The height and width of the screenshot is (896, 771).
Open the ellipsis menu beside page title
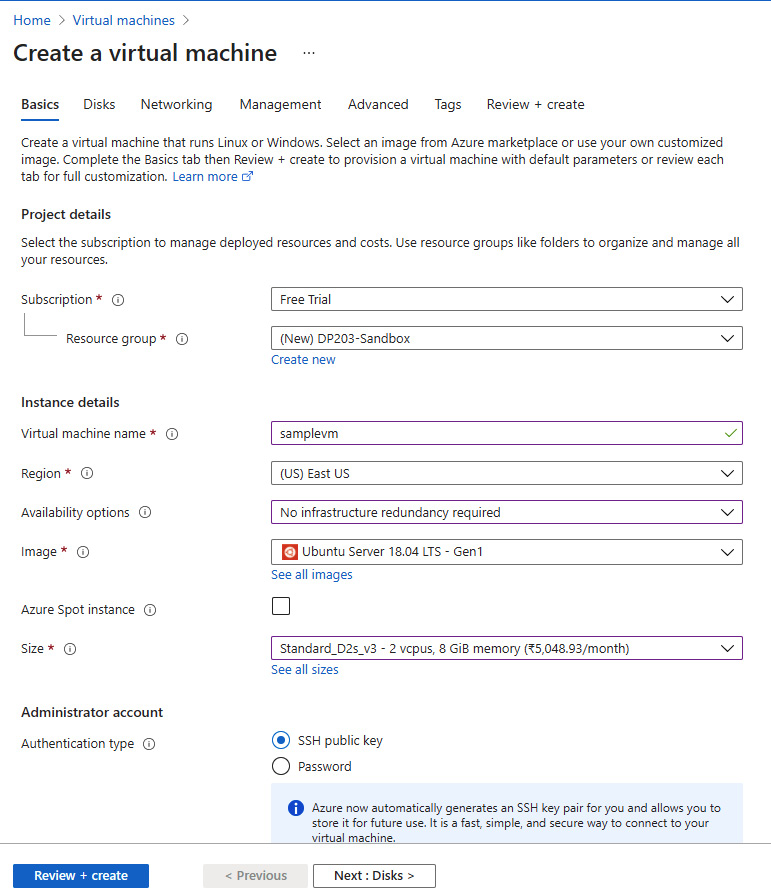[x=309, y=53]
